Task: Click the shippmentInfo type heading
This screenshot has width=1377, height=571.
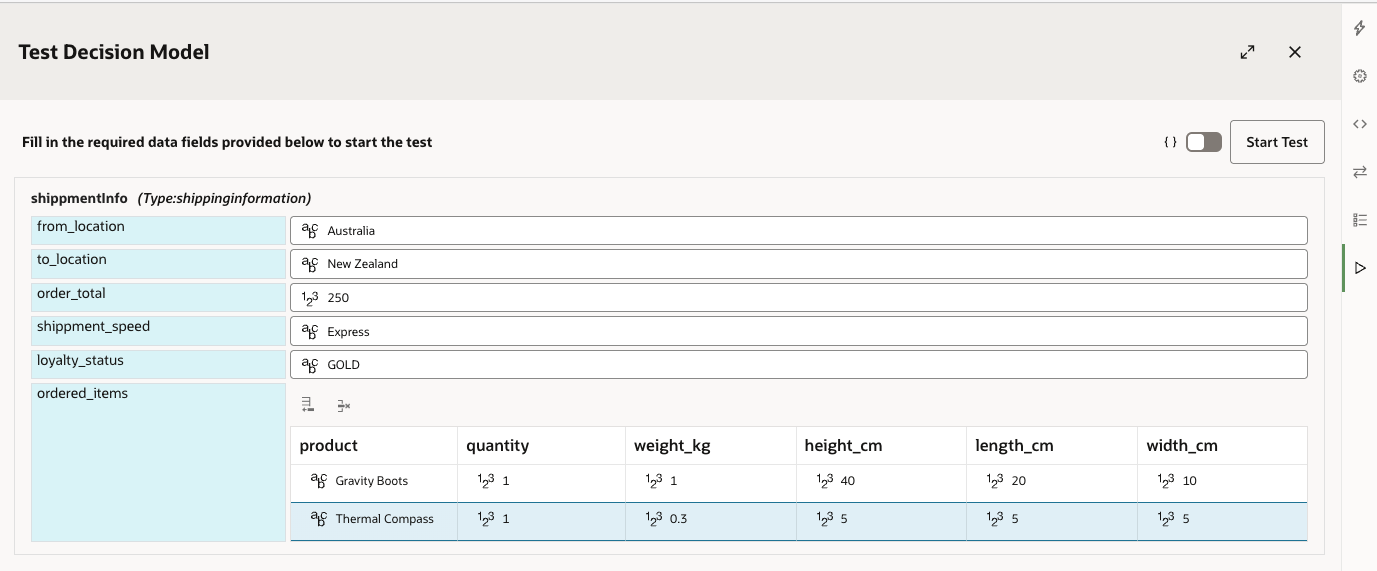Action: click(171, 198)
